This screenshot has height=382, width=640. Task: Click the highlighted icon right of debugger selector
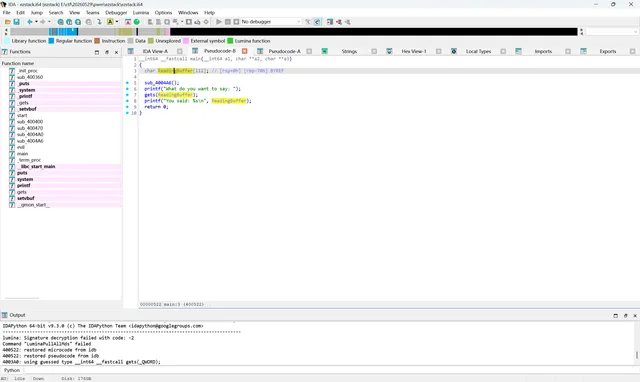tap(317, 22)
